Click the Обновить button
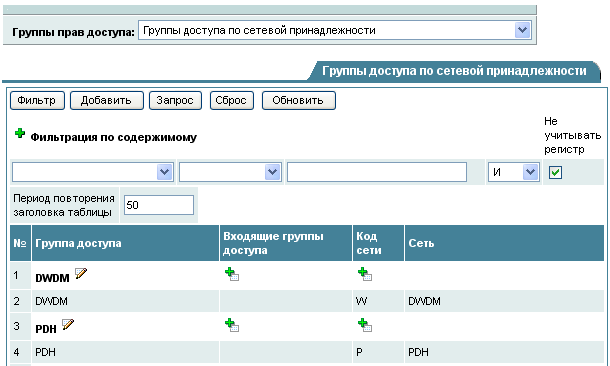Image resolution: width=610 pixels, height=366 pixels. (x=298, y=100)
